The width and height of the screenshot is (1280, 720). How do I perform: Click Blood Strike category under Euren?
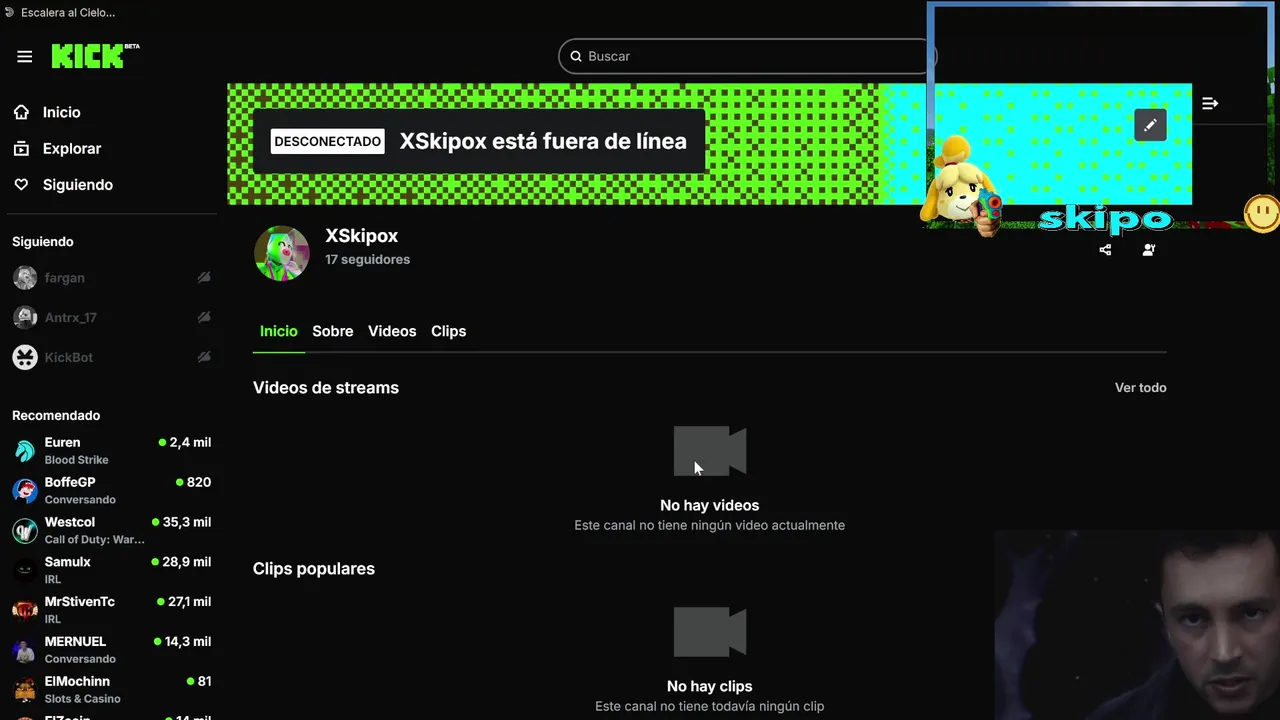click(x=76, y=460)
